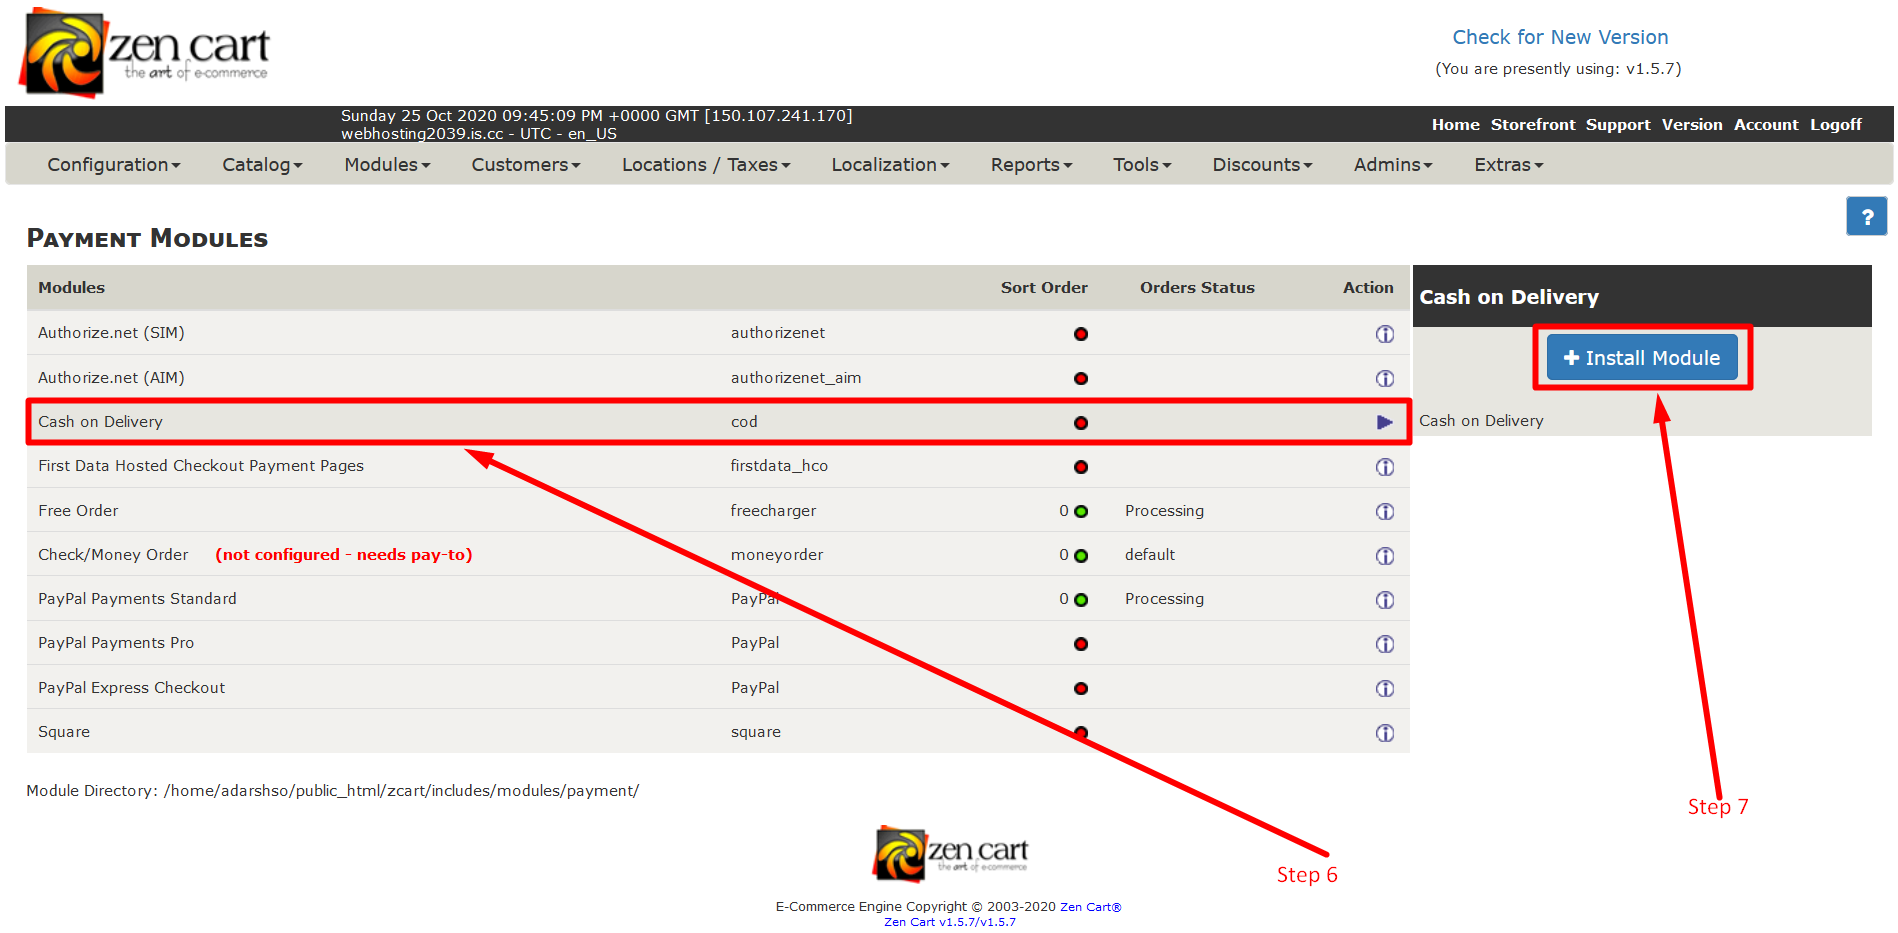The height and width of the screenshot is (933, 1898).
Task: Click Logoff in the top bar
Action: (x=1836, y=125)
